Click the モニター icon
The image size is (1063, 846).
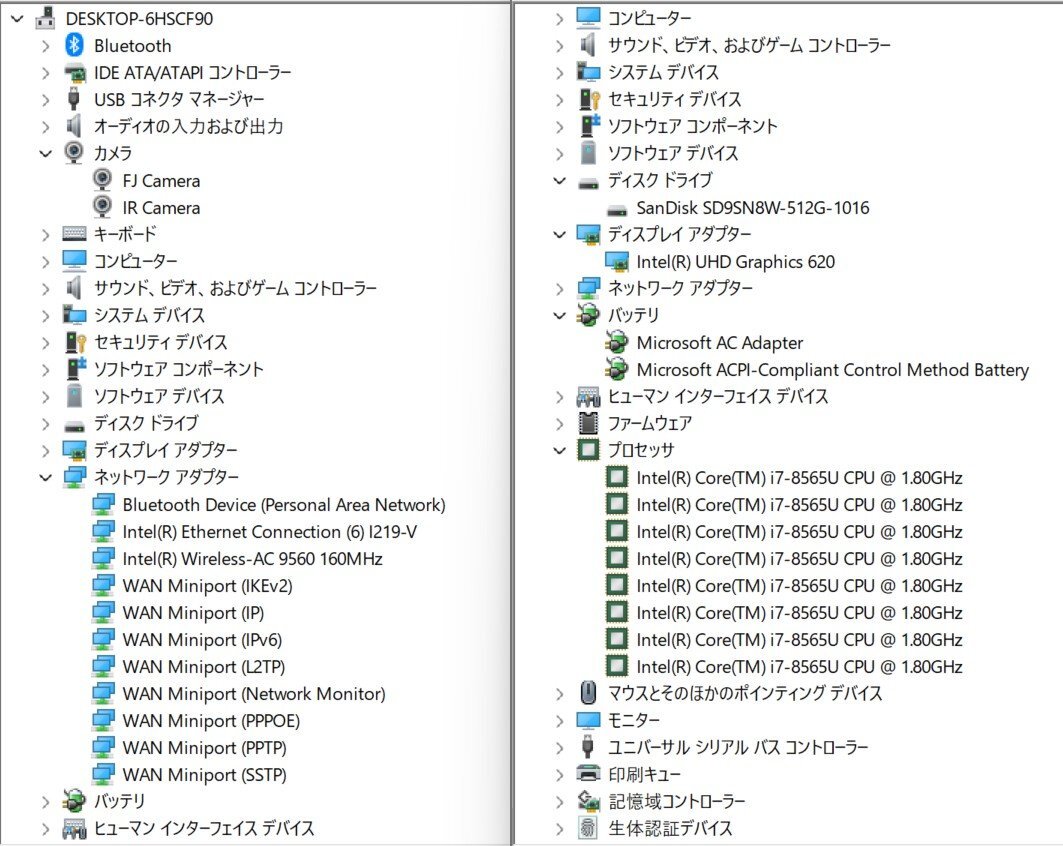588,720
